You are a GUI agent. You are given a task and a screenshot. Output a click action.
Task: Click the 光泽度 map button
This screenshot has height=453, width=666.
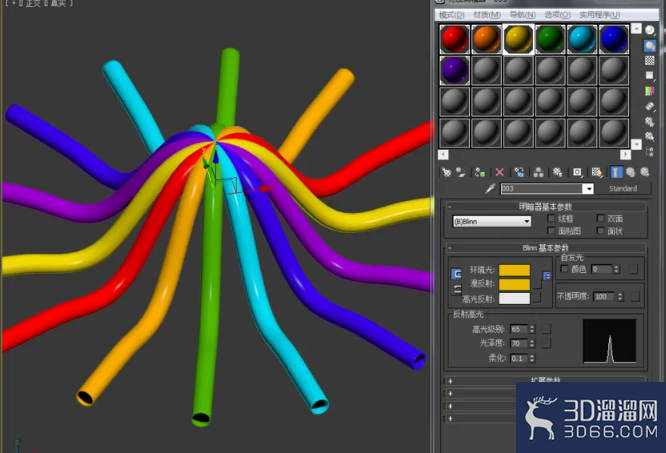click(x=547, y=343)
